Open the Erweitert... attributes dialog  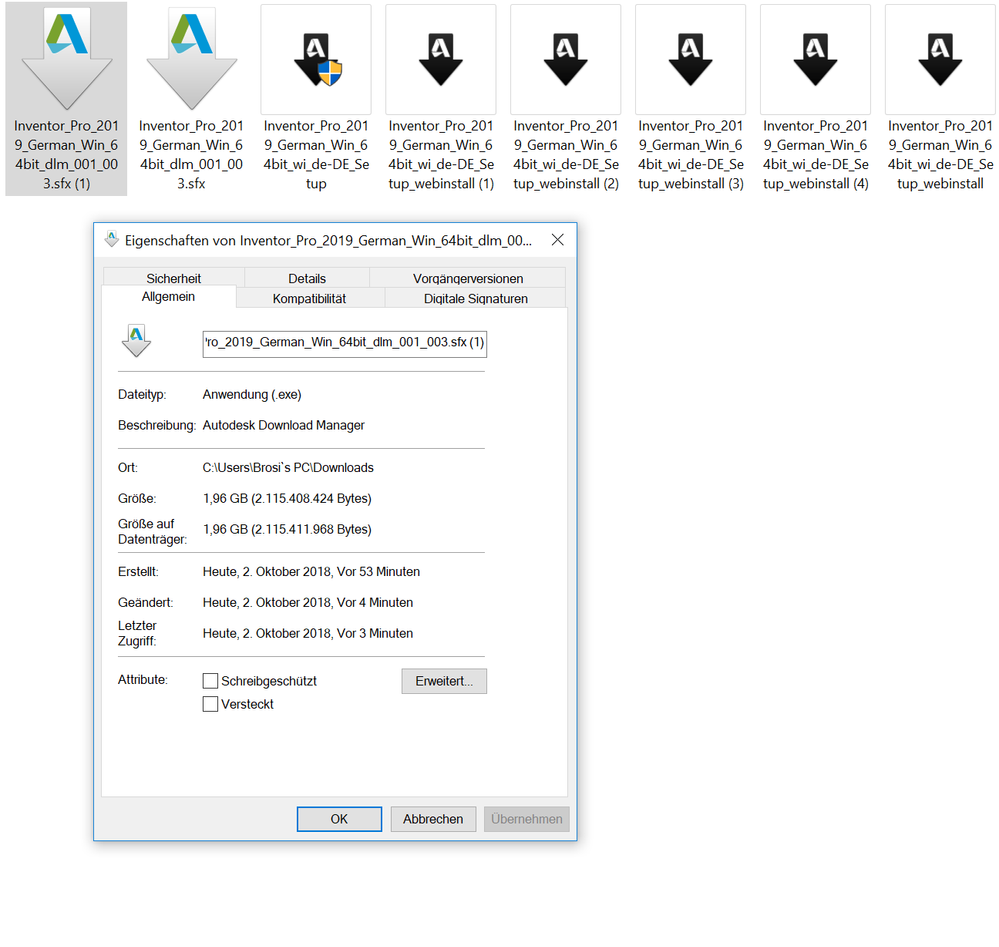coord(444,681)
